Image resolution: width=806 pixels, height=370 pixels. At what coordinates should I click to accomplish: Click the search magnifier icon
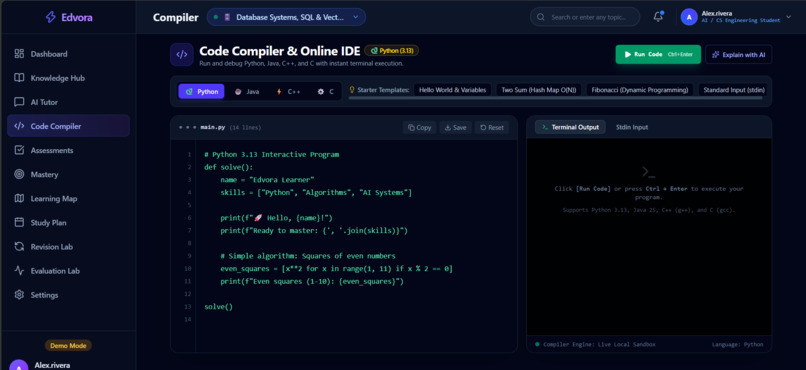541,17
